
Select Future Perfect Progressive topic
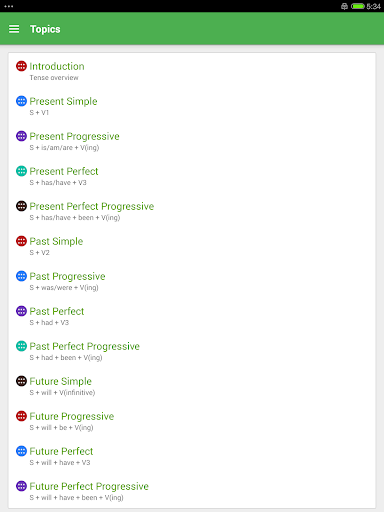(x=192, y=491)
